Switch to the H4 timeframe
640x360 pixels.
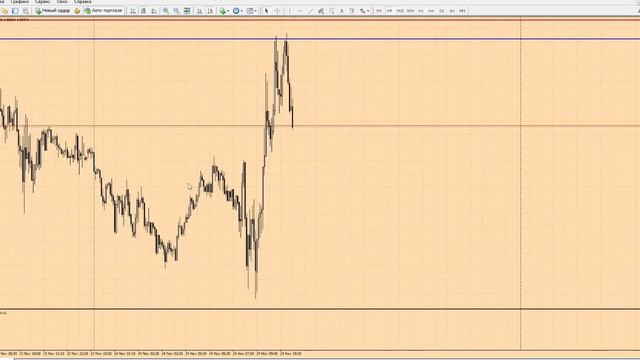click(431, 11)
